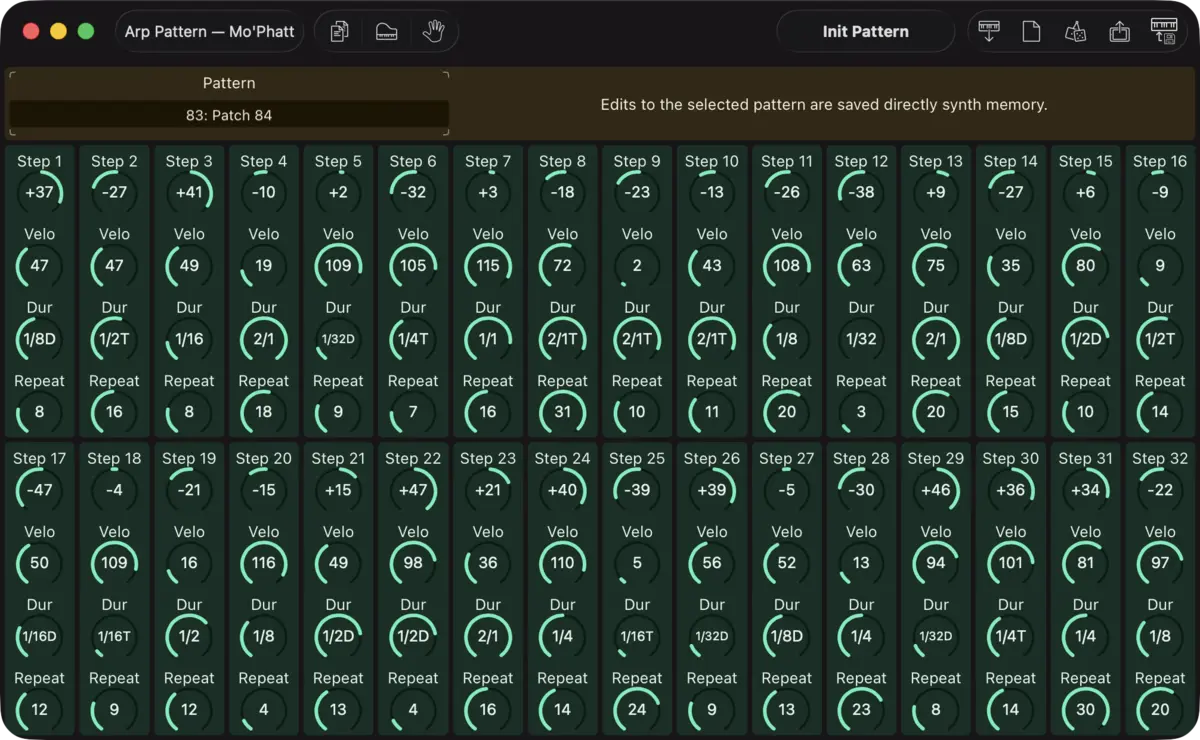
Task: Click the Step 4 Dur knob 2/1
Action: click(x=264, y=339)
